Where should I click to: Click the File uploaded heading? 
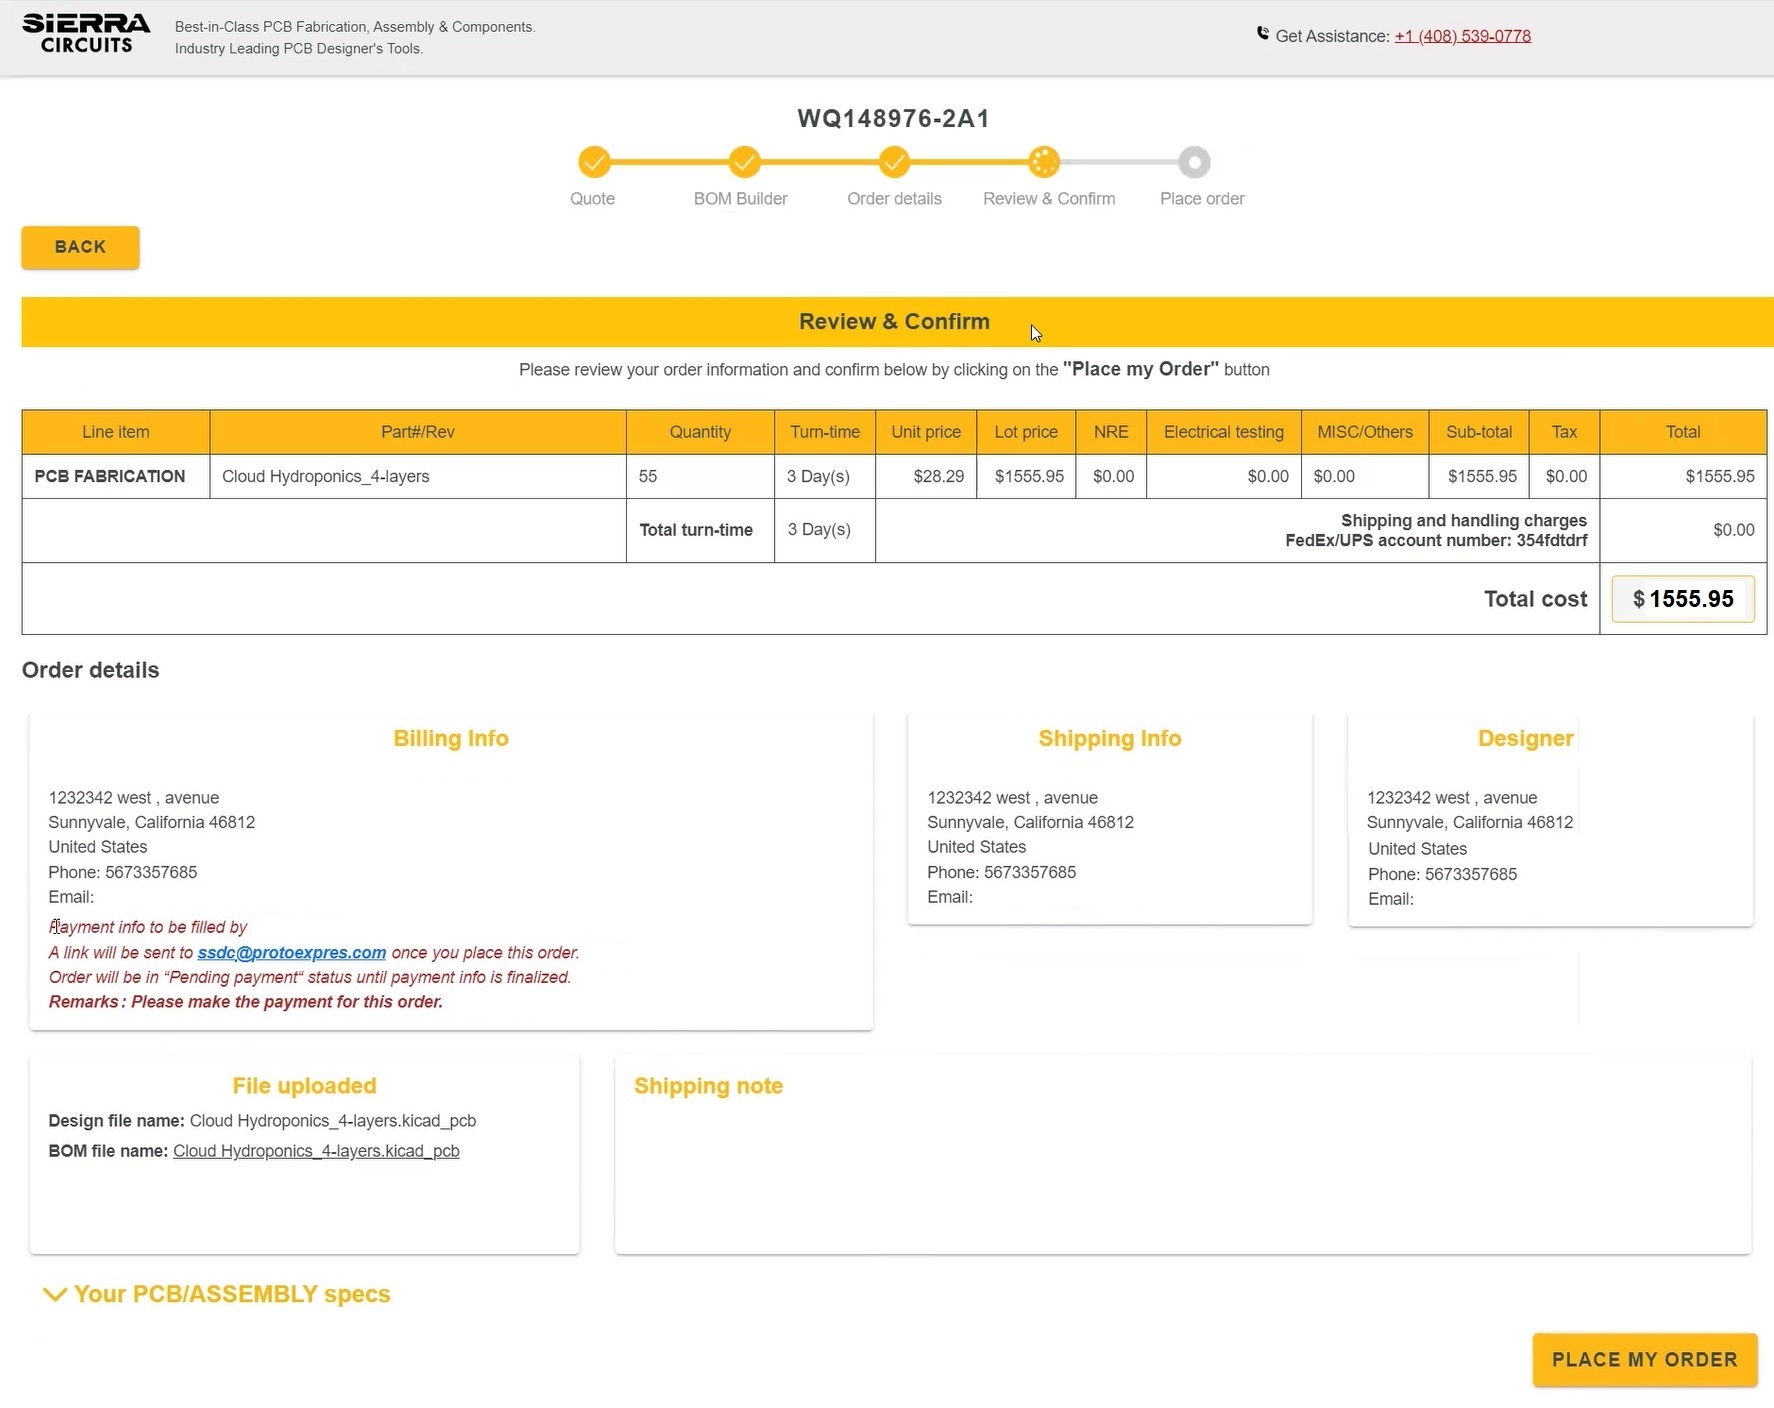305,1086
